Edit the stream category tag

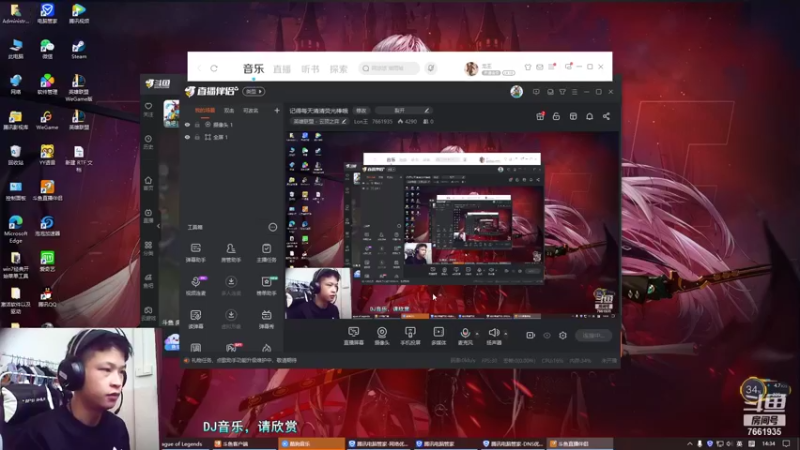pyautogui.click(x=320, y=121)
